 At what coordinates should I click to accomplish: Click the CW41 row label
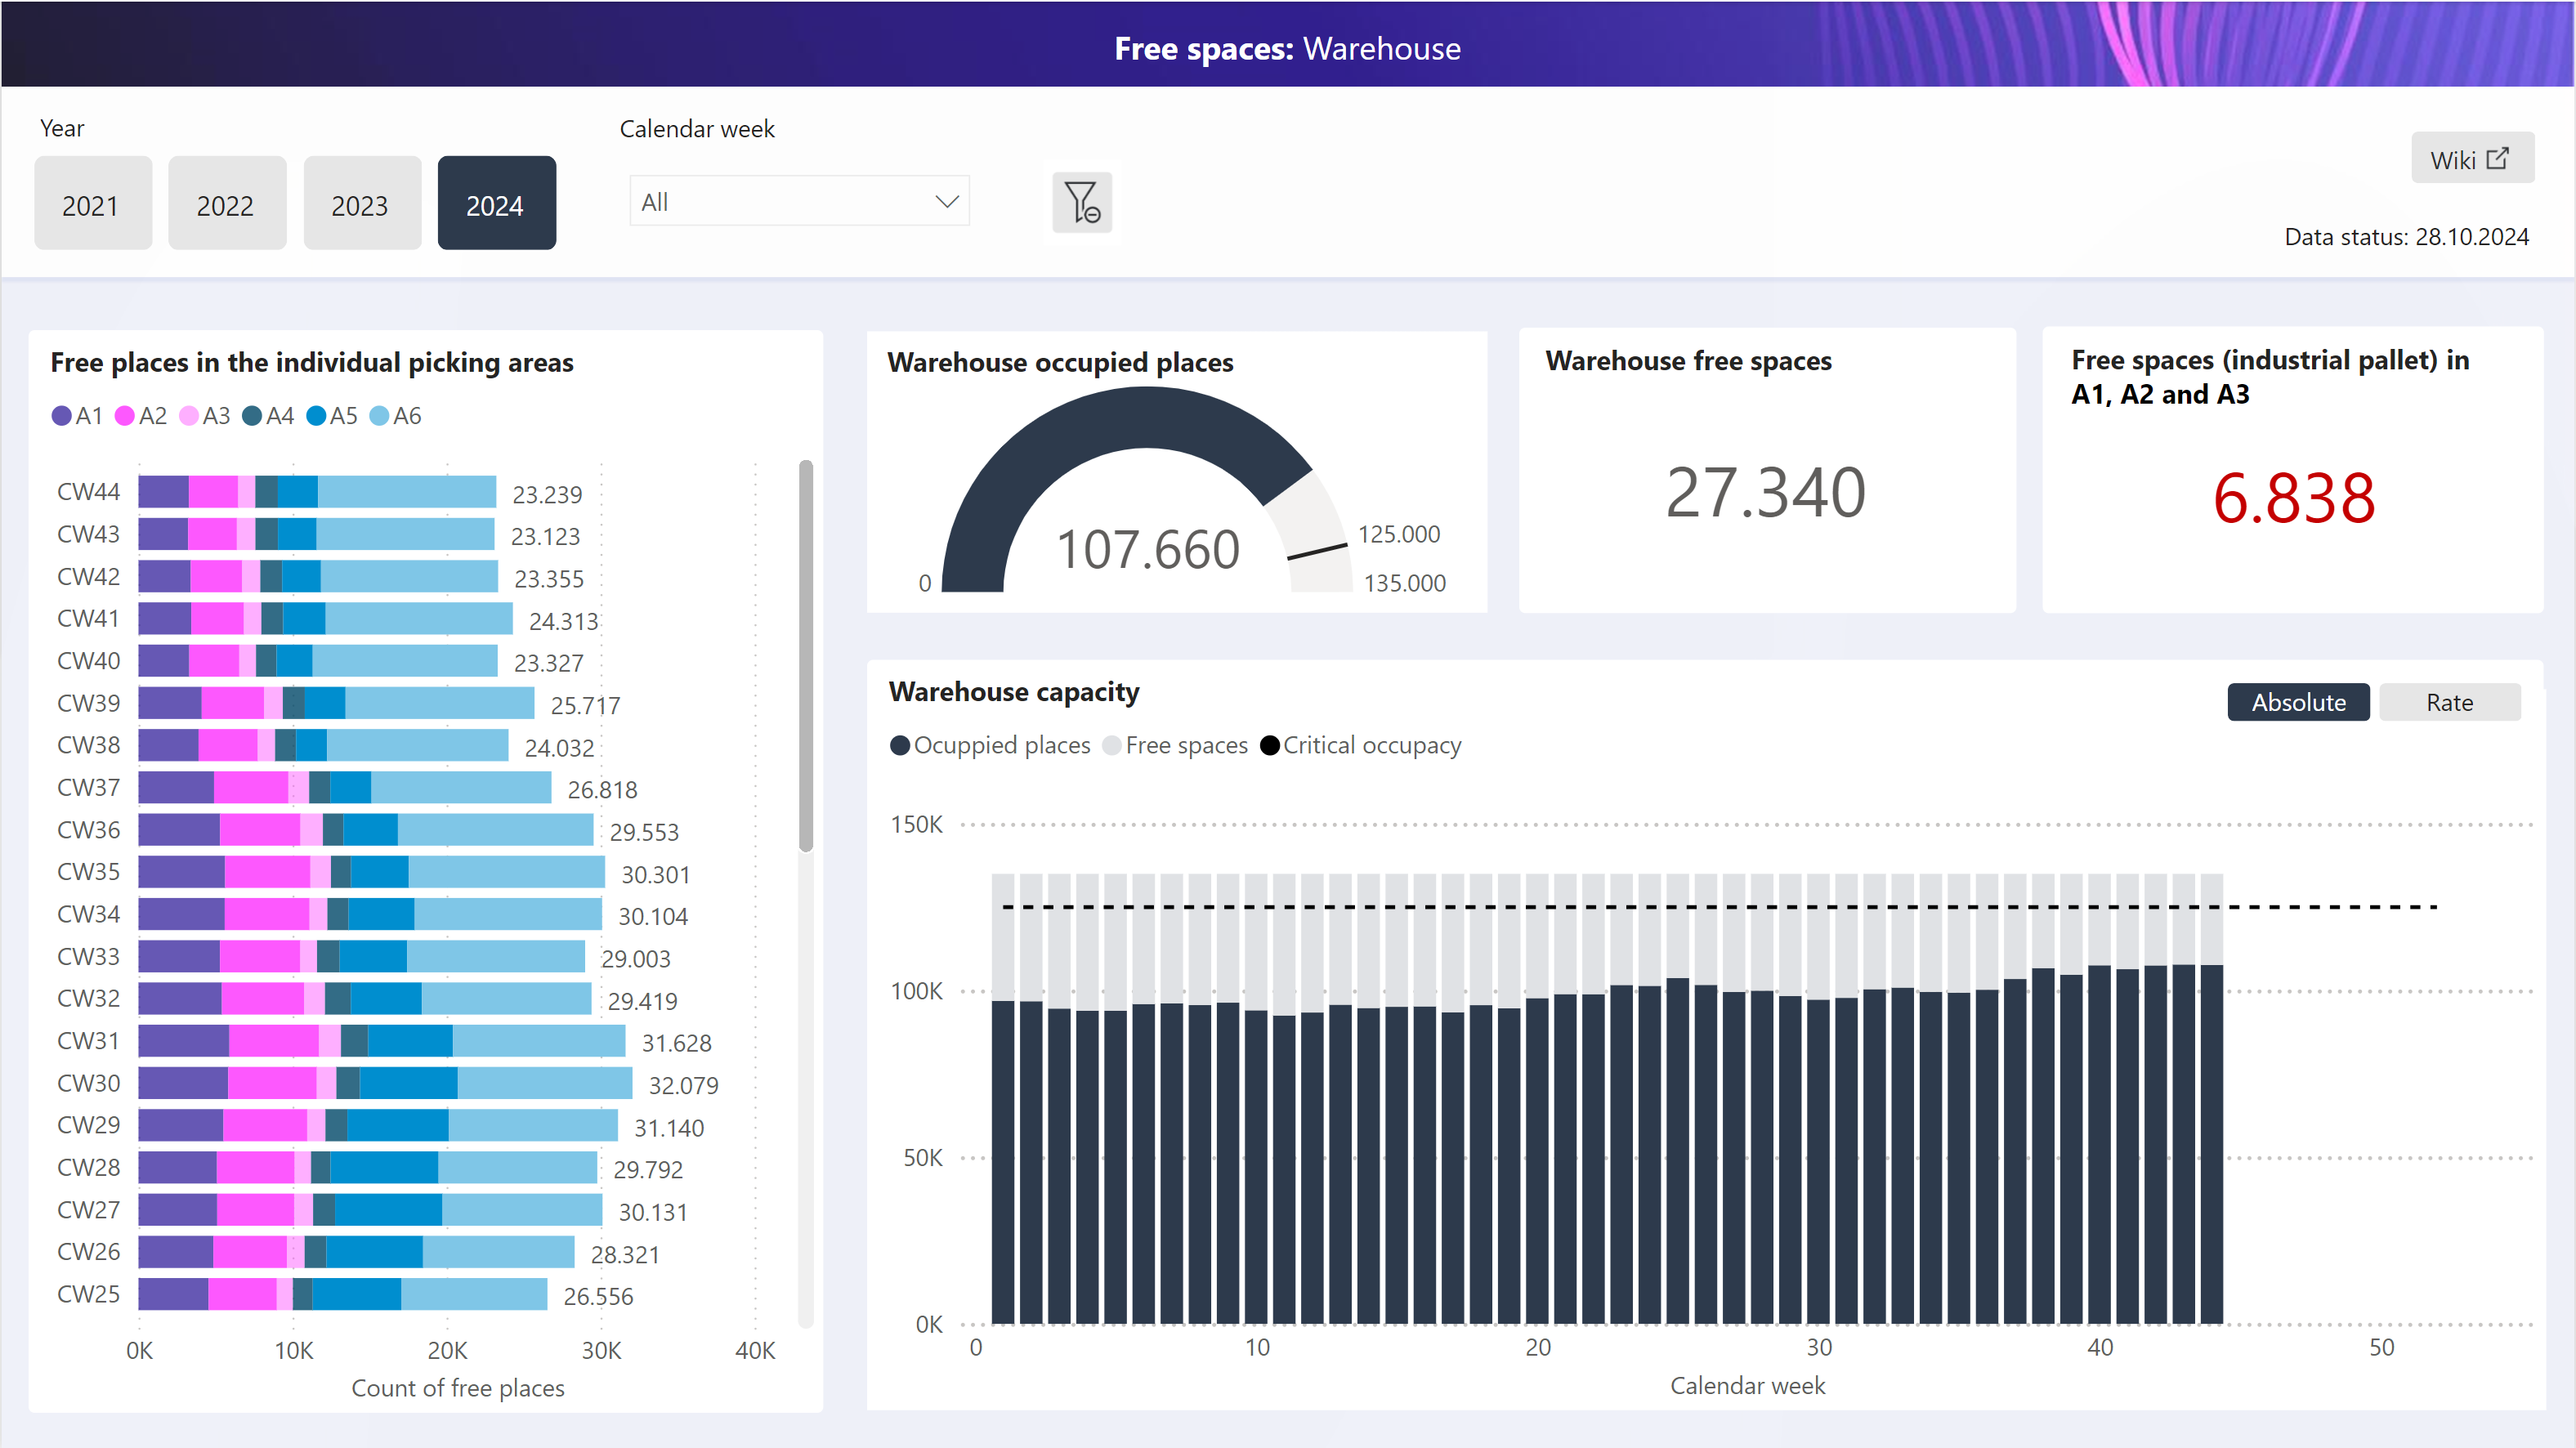click(x=88, y=619)
